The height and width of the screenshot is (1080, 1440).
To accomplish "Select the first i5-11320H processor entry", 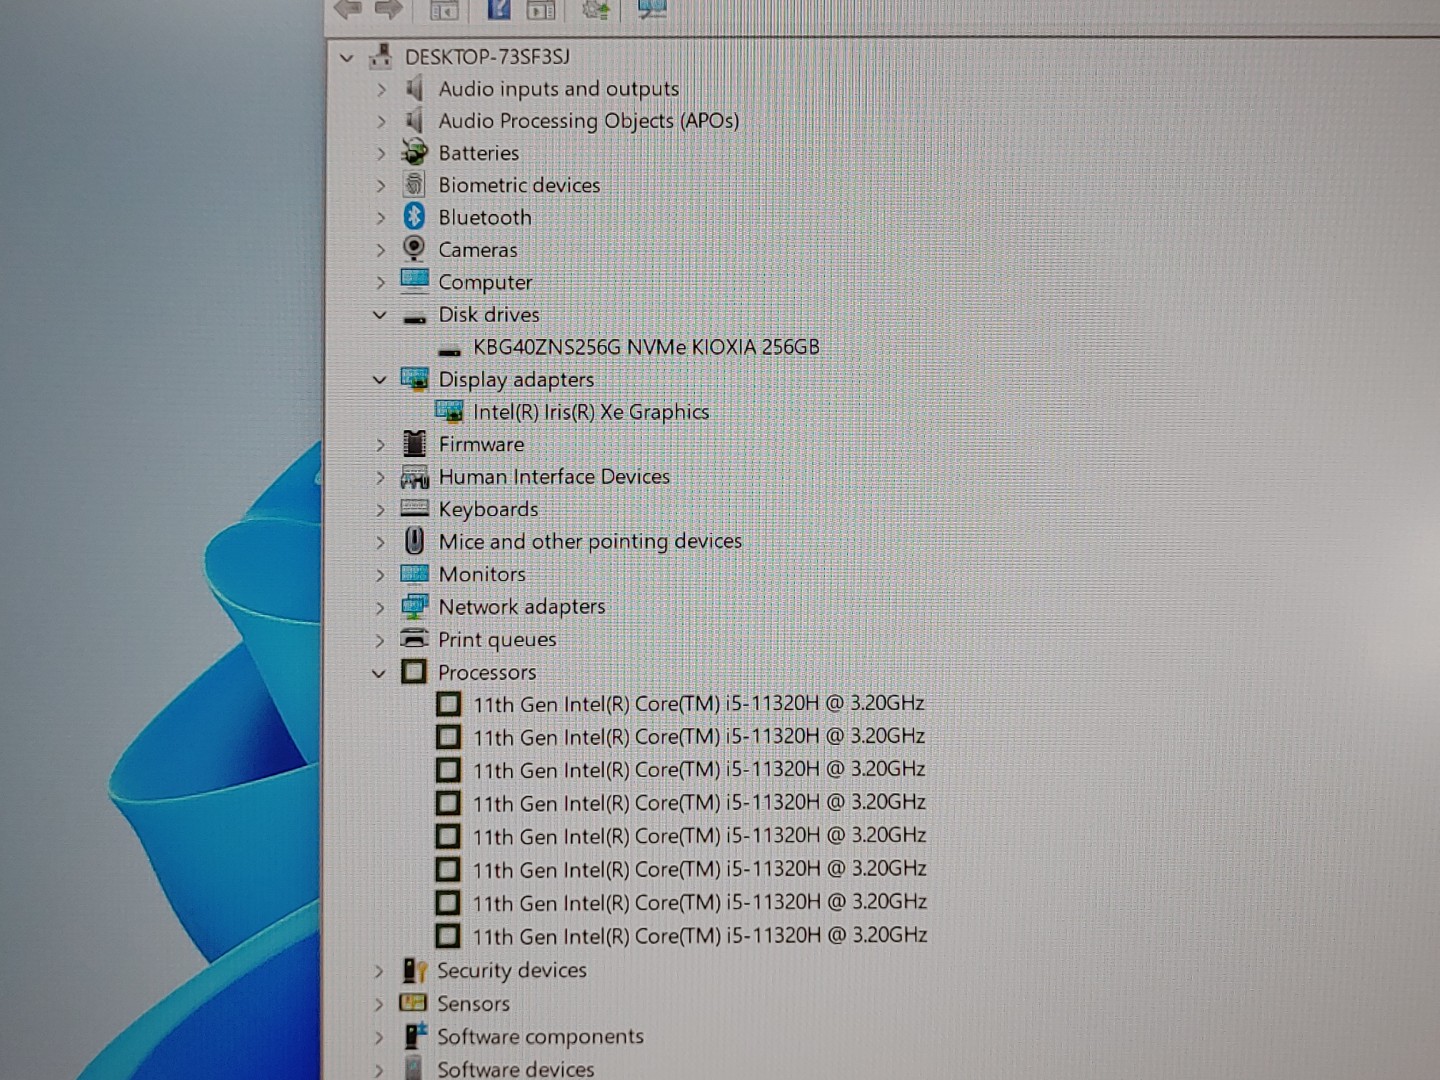I will pos(698,704).
